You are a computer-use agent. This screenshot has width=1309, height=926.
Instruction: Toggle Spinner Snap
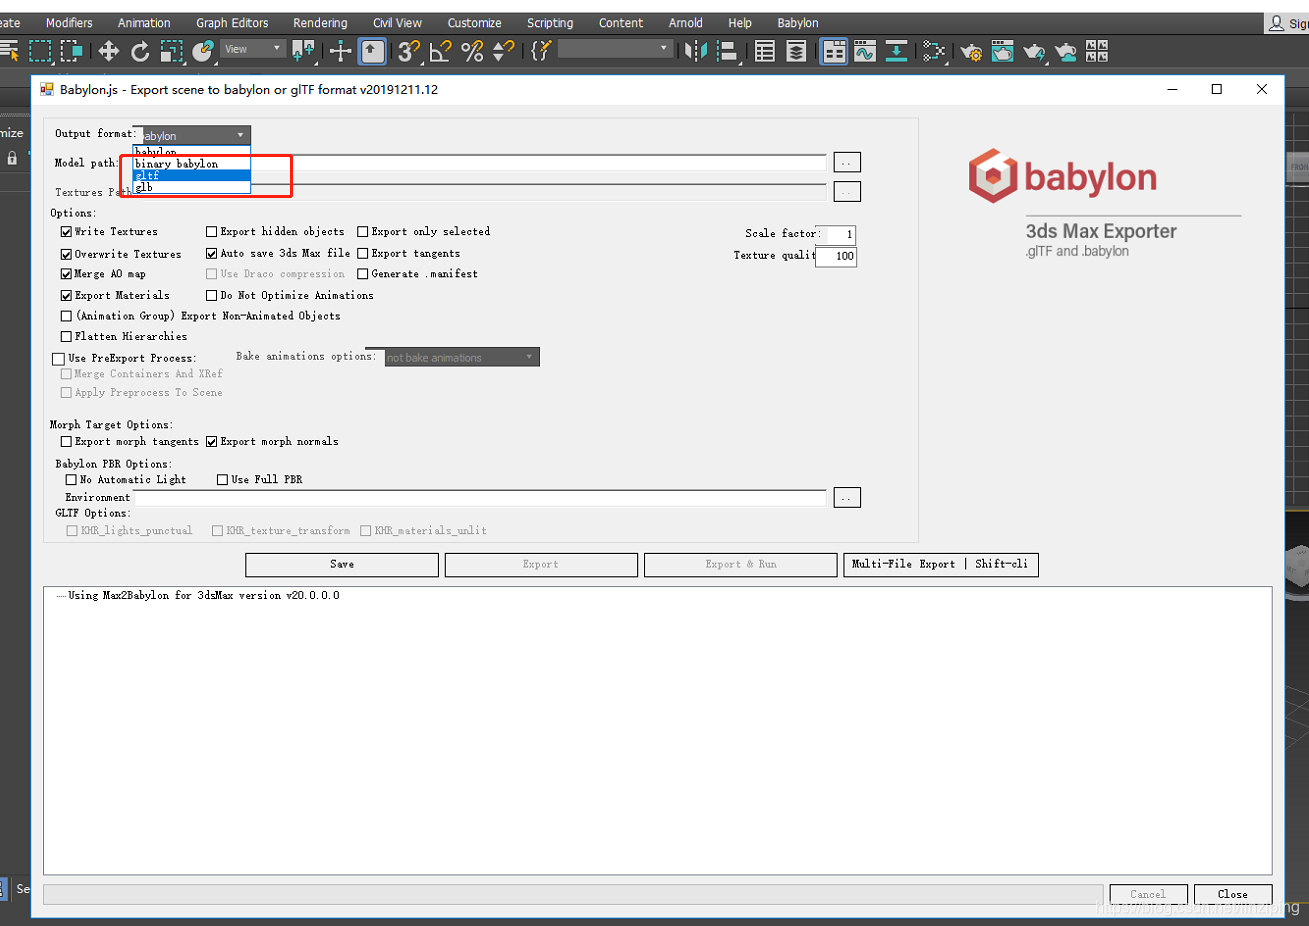coord(504,51)
